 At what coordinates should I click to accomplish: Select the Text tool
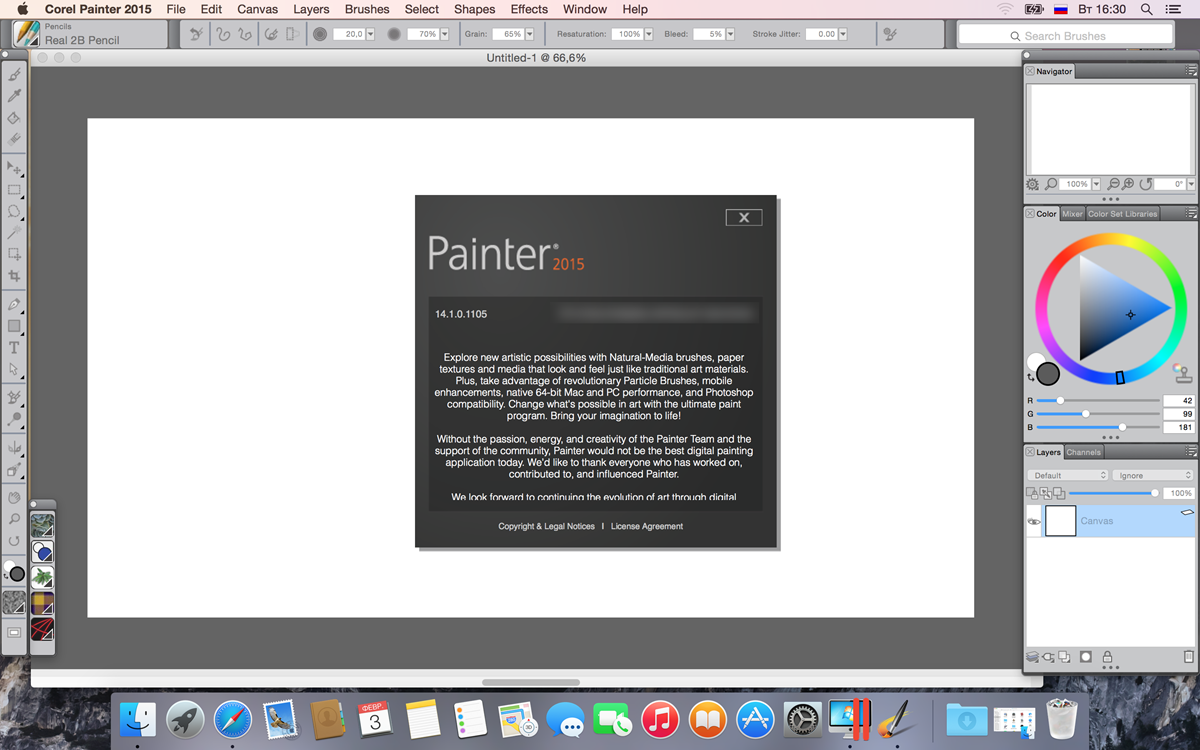(x=14, y=348)
